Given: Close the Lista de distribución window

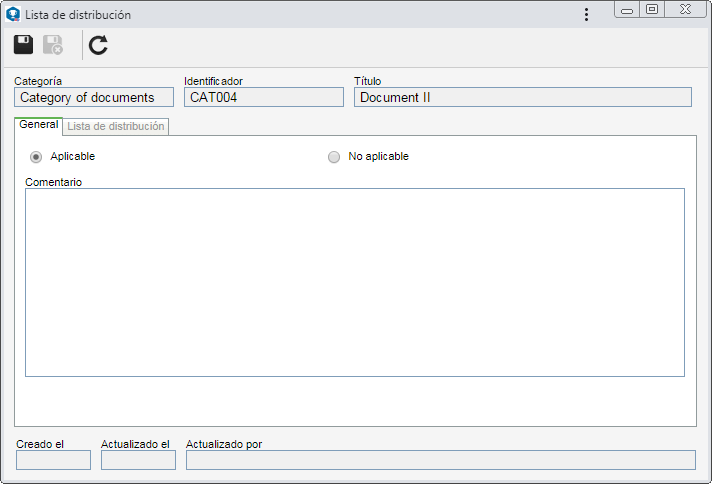Looking at the screenshot, I should (x=685, y=10).
